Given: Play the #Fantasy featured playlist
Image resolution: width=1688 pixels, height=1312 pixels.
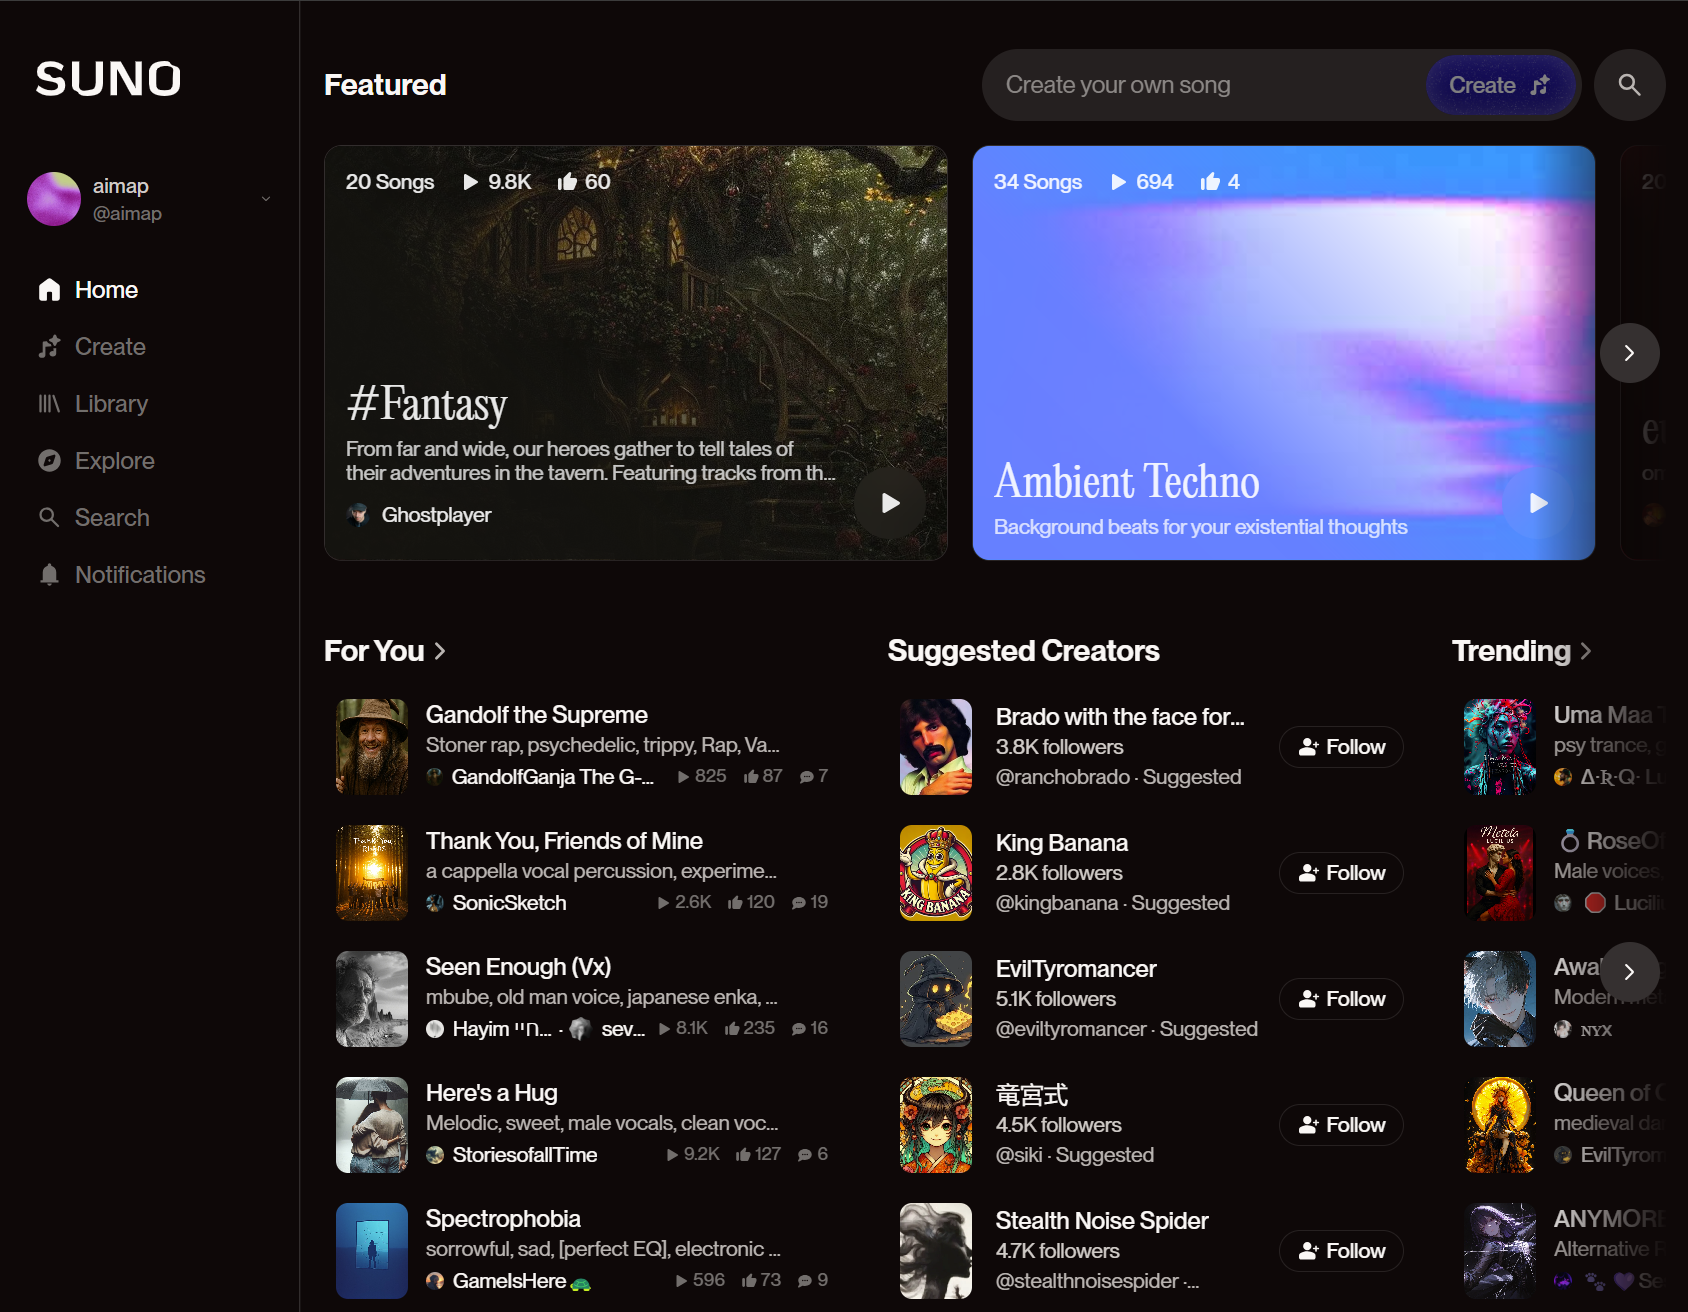Looking at the screenshot, I should click(890, 503).
